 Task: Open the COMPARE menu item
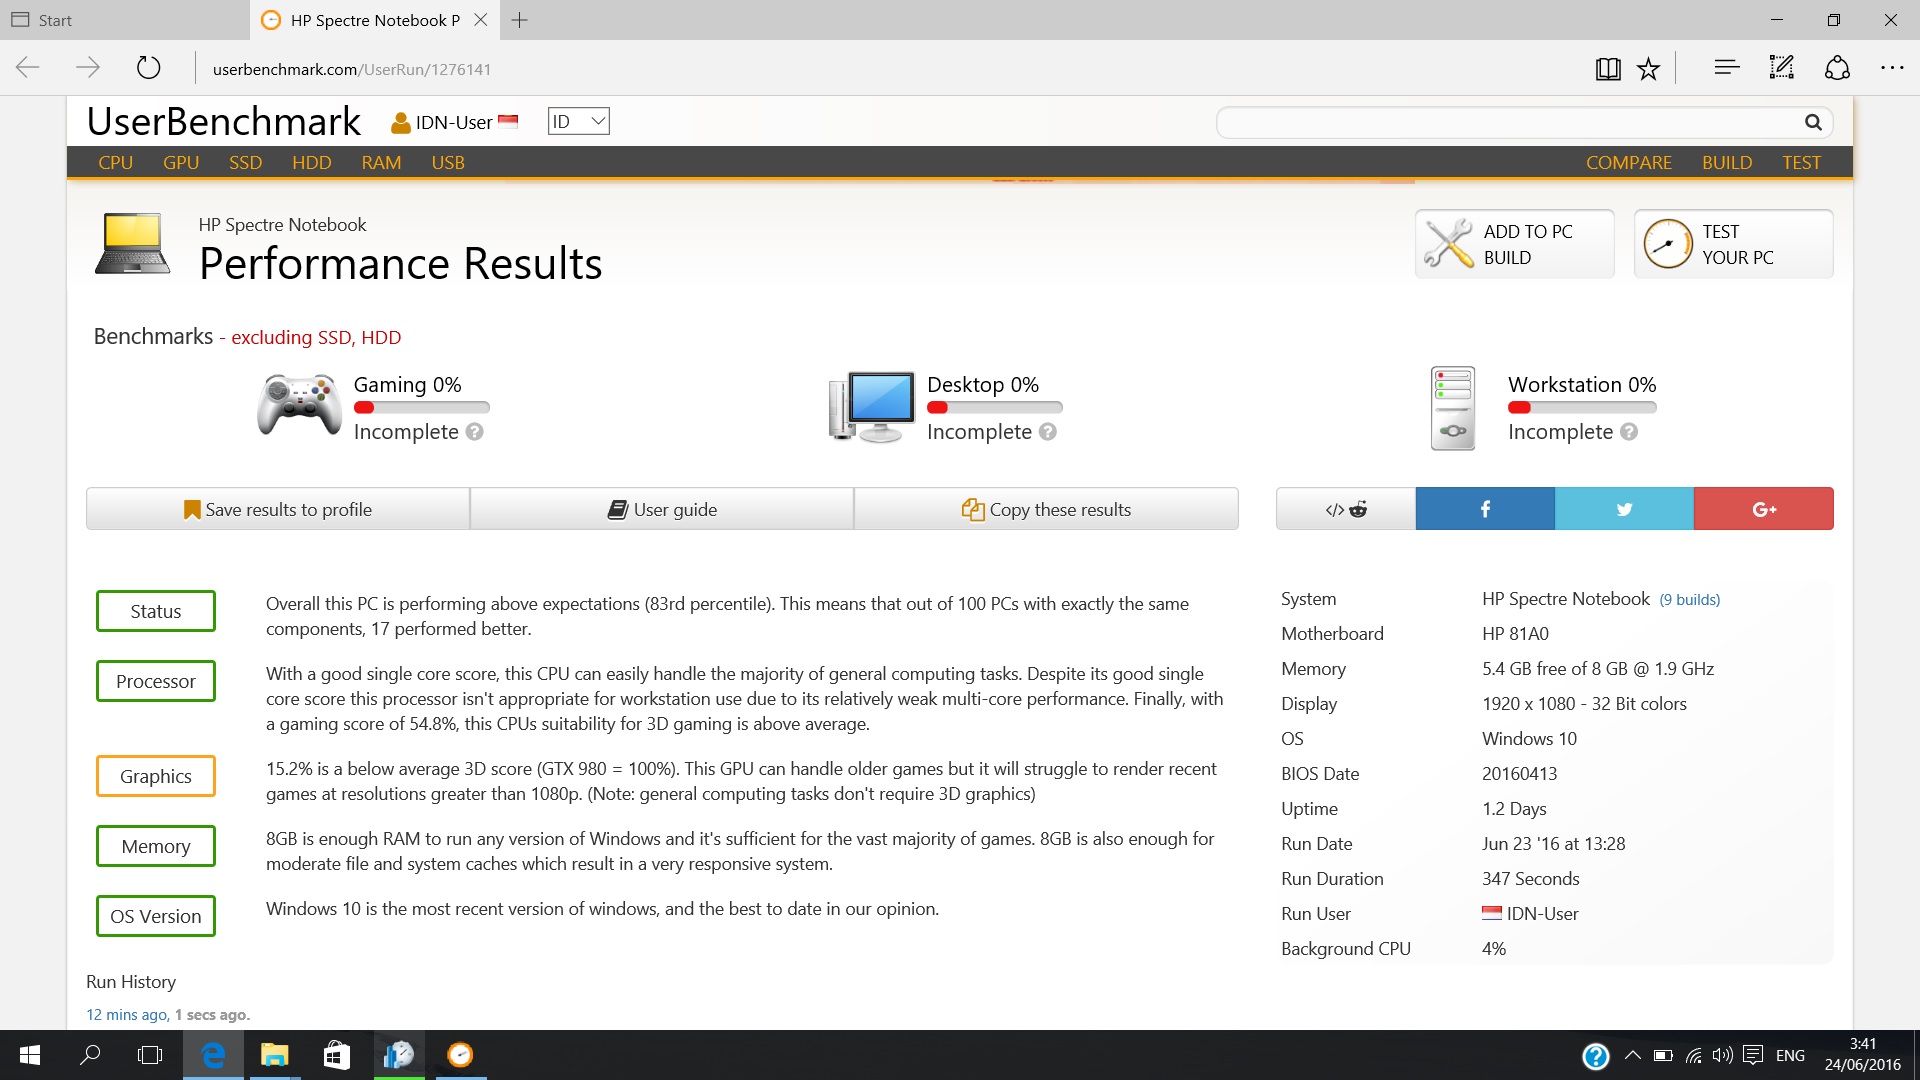tap(1628, 162)
